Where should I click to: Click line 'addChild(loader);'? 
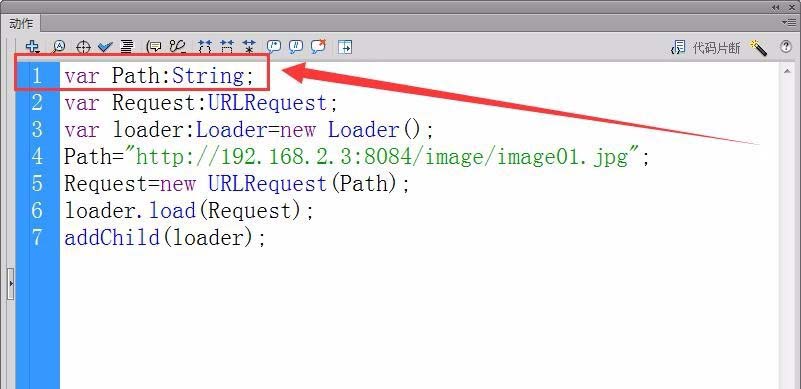165,238
